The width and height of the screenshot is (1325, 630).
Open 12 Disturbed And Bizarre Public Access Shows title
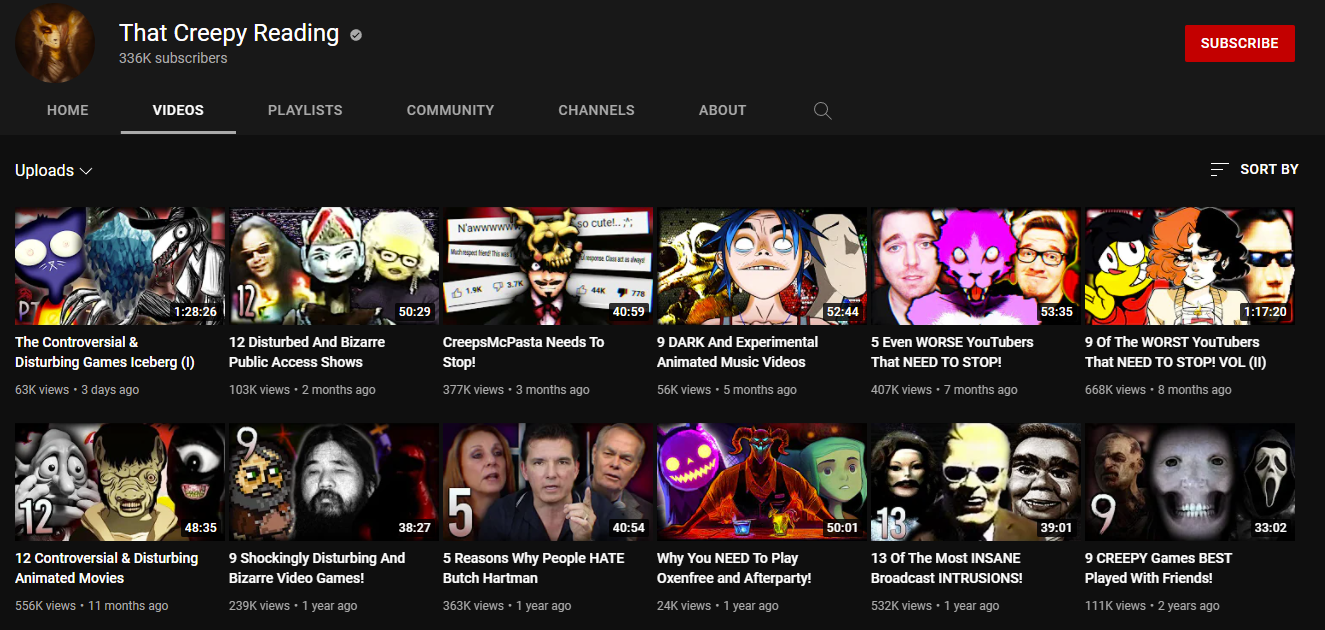click(x=307, y=352)
